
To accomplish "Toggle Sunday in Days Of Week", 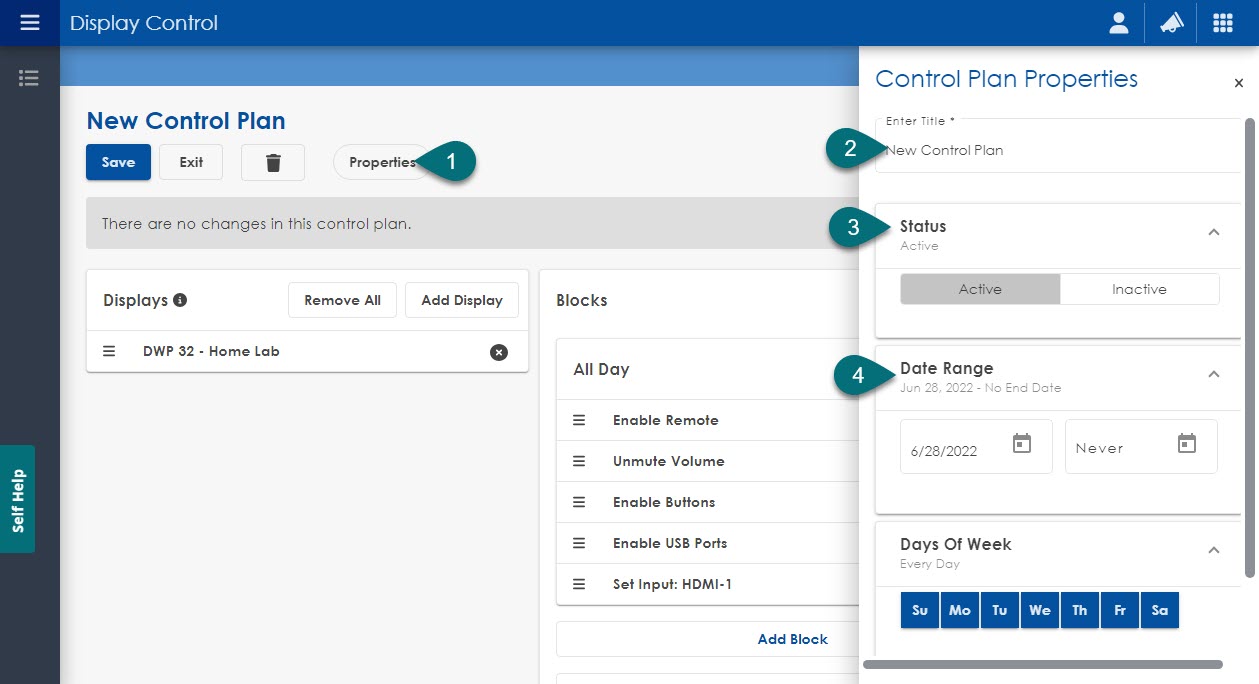I will 920,610.
